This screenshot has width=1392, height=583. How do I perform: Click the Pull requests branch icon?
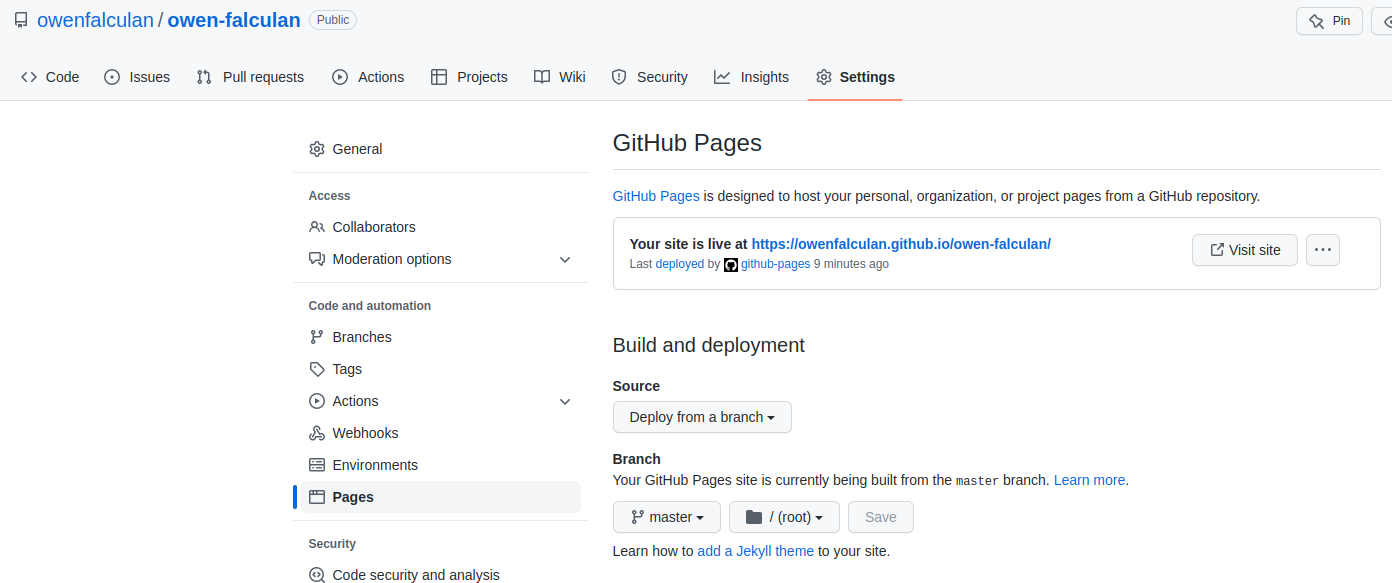click(204, 77)
